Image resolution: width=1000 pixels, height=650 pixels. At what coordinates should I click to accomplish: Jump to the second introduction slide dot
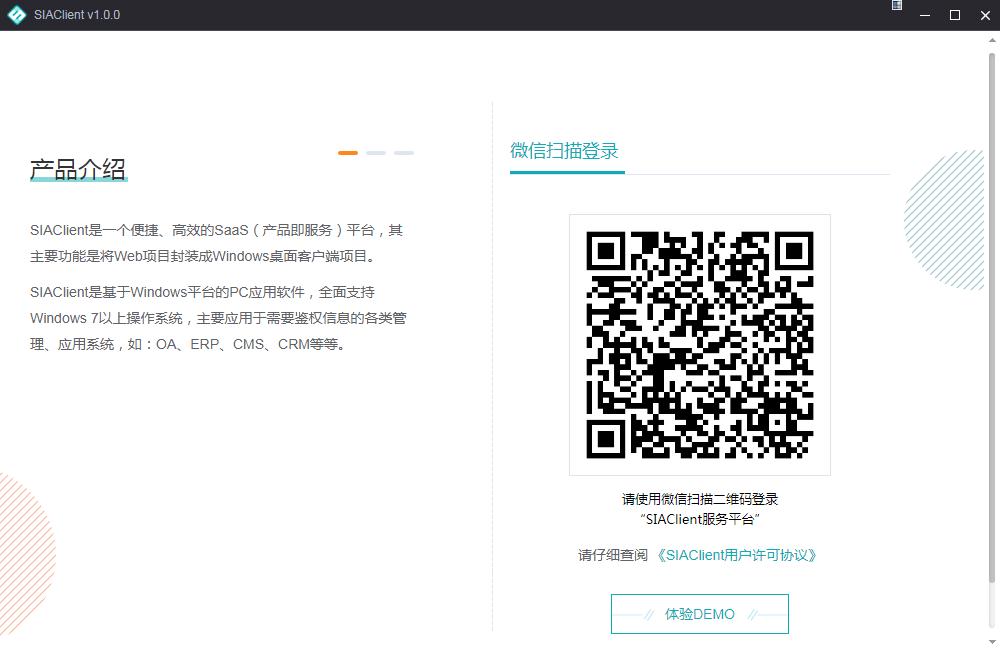pos(376,152)
